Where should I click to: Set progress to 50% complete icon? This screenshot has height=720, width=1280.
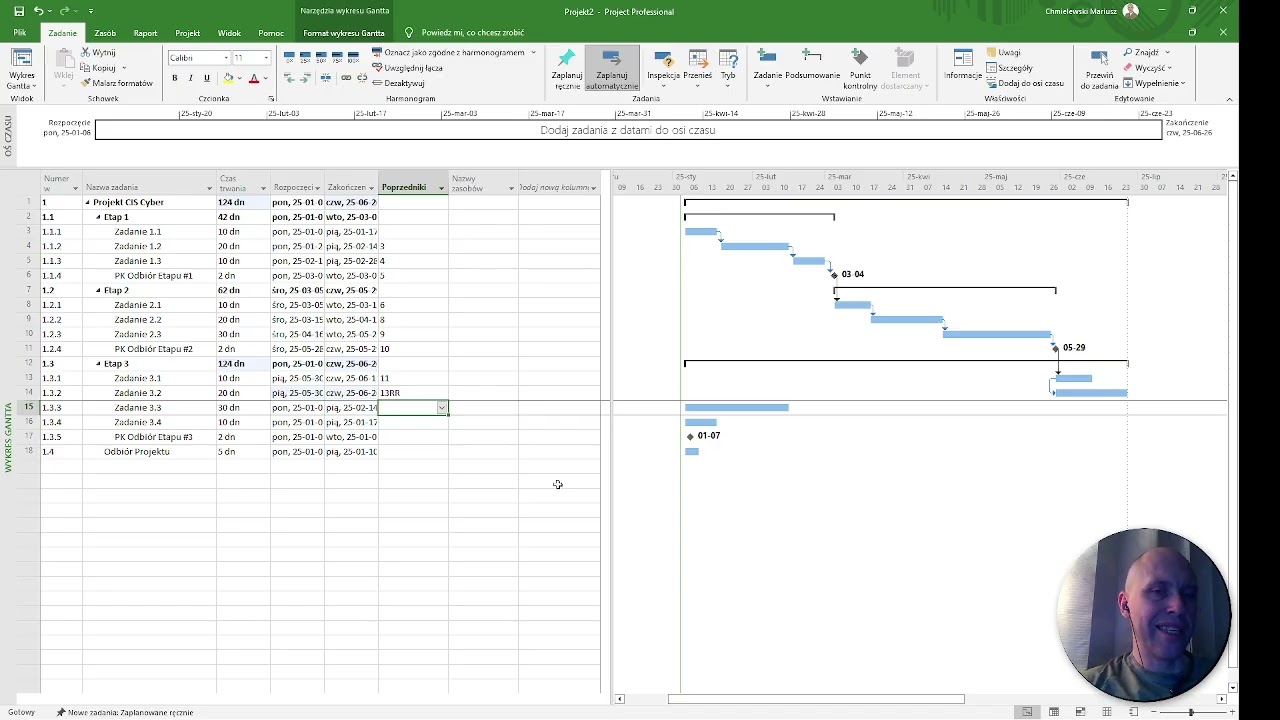pyautogui.click(x=321, y=57)
